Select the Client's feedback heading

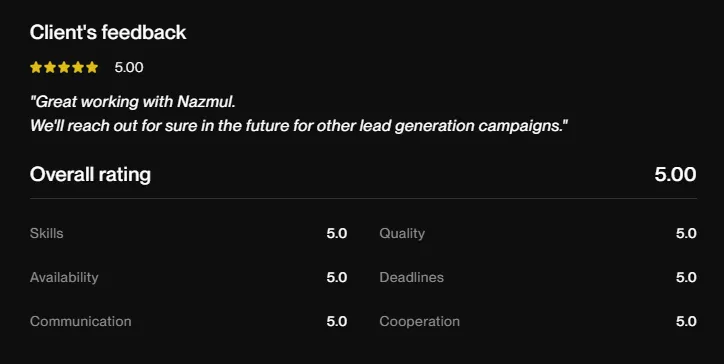pos(108,32)
